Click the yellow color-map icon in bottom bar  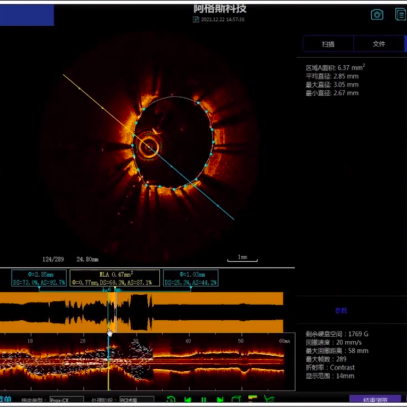(253, 399)
